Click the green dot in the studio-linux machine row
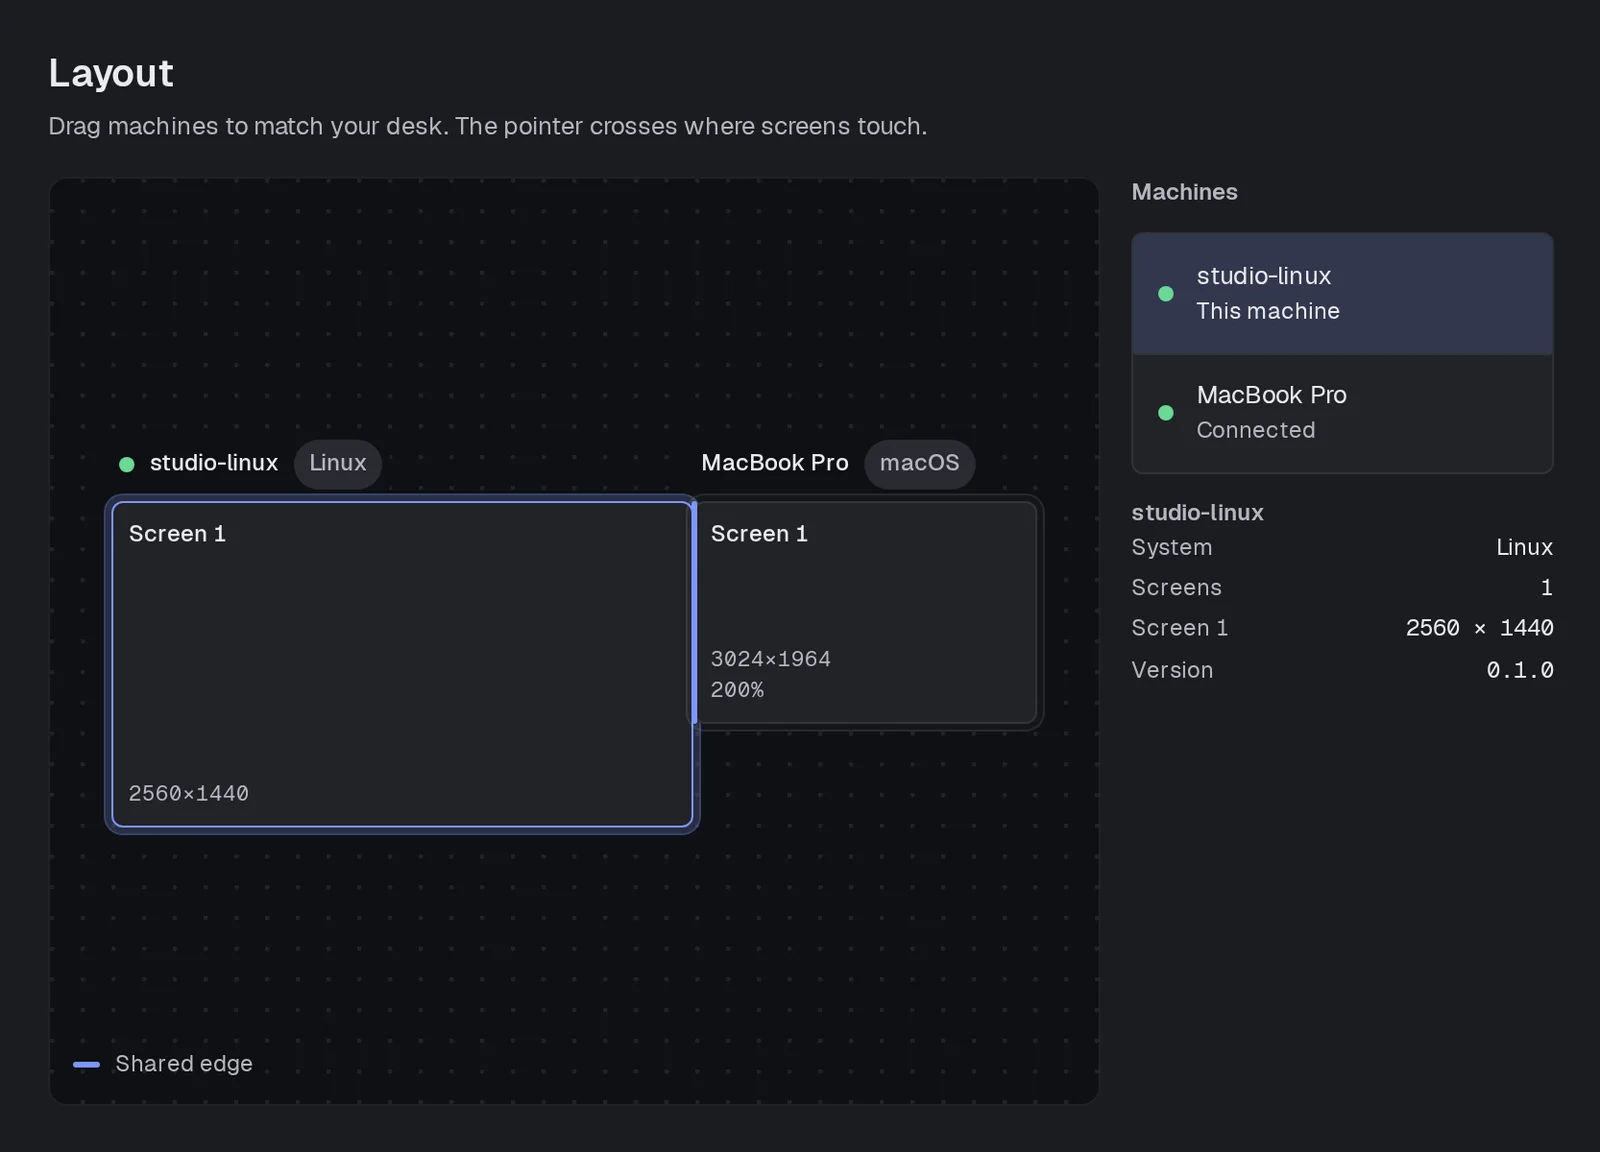This screenshot has width=1600, height=1152. coord(1166,294)
